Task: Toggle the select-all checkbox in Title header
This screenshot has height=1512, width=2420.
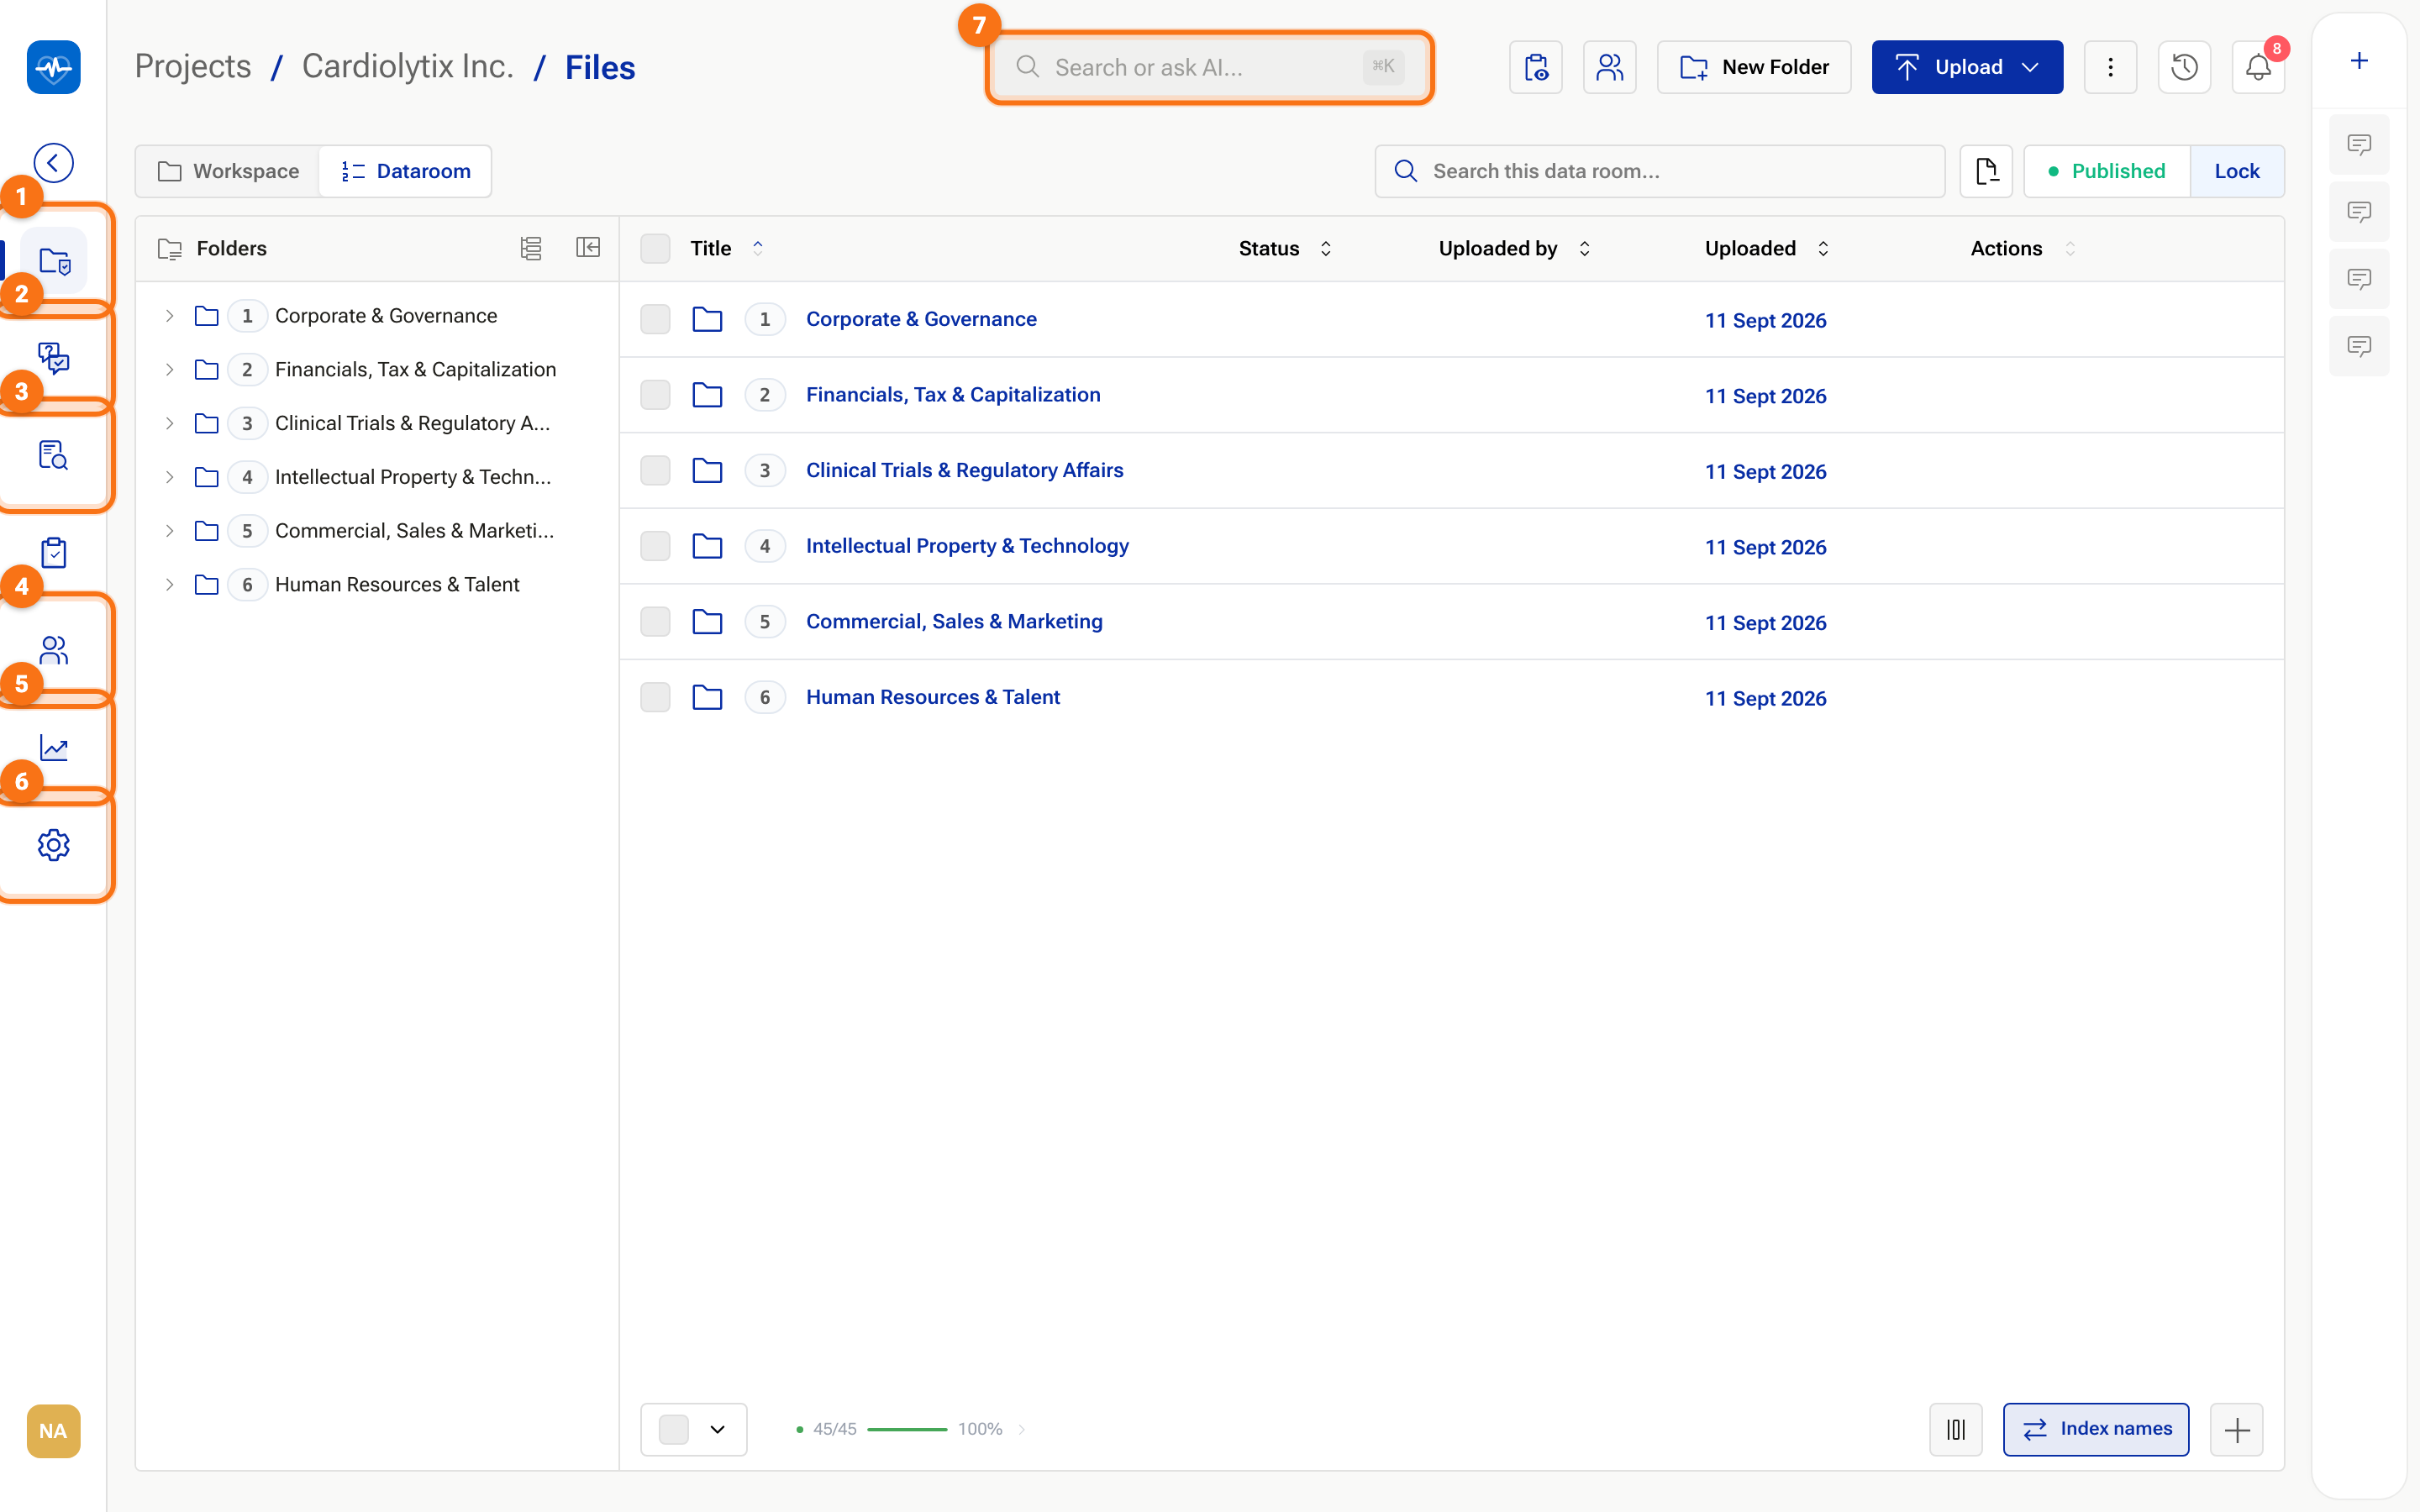Action: tap(655, 248)
